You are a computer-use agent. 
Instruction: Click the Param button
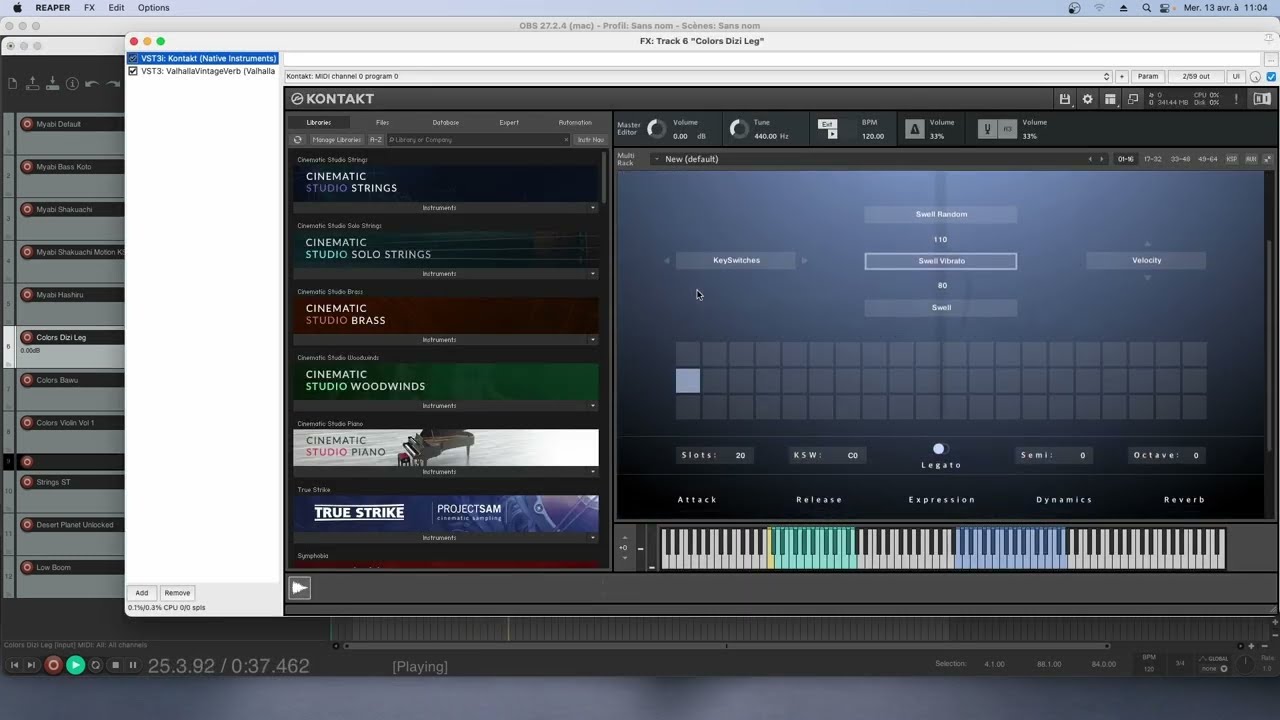[x=1148, y=77]
